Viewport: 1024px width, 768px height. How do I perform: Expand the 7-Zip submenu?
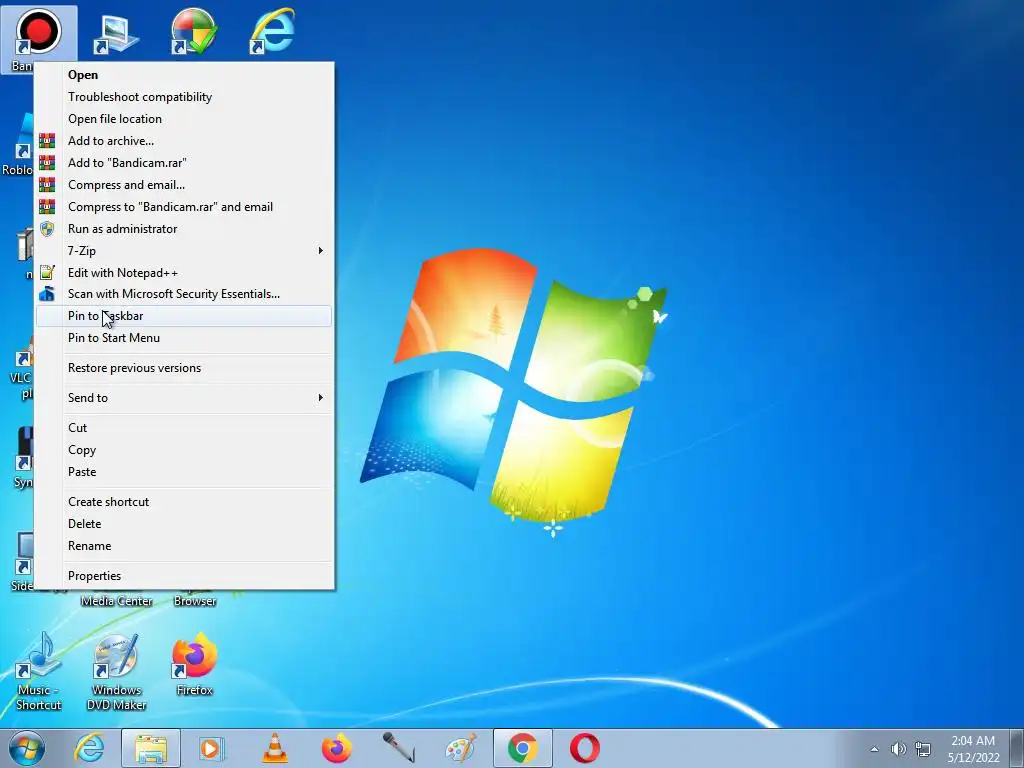tap(184, 250)
